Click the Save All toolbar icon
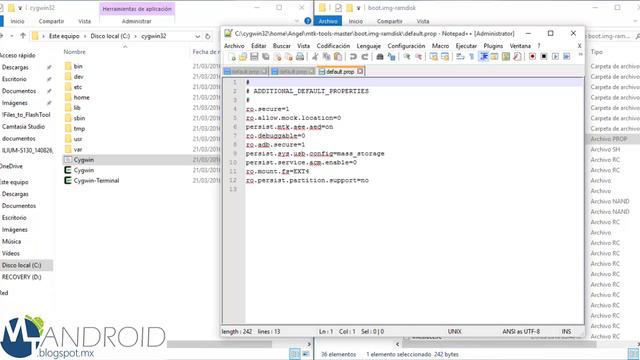The image size is (640, 360). click(266, 57)
